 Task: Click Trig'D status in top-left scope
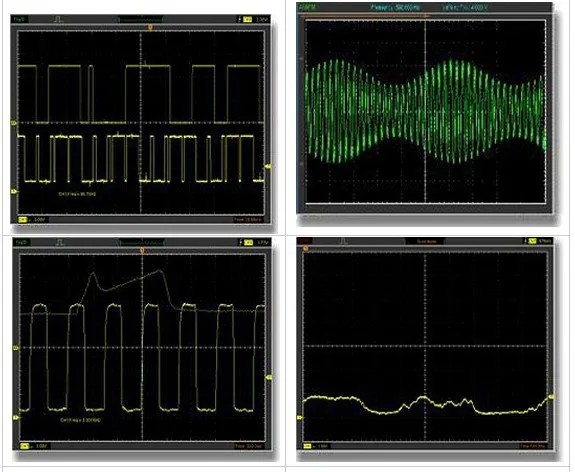(19, 19)
